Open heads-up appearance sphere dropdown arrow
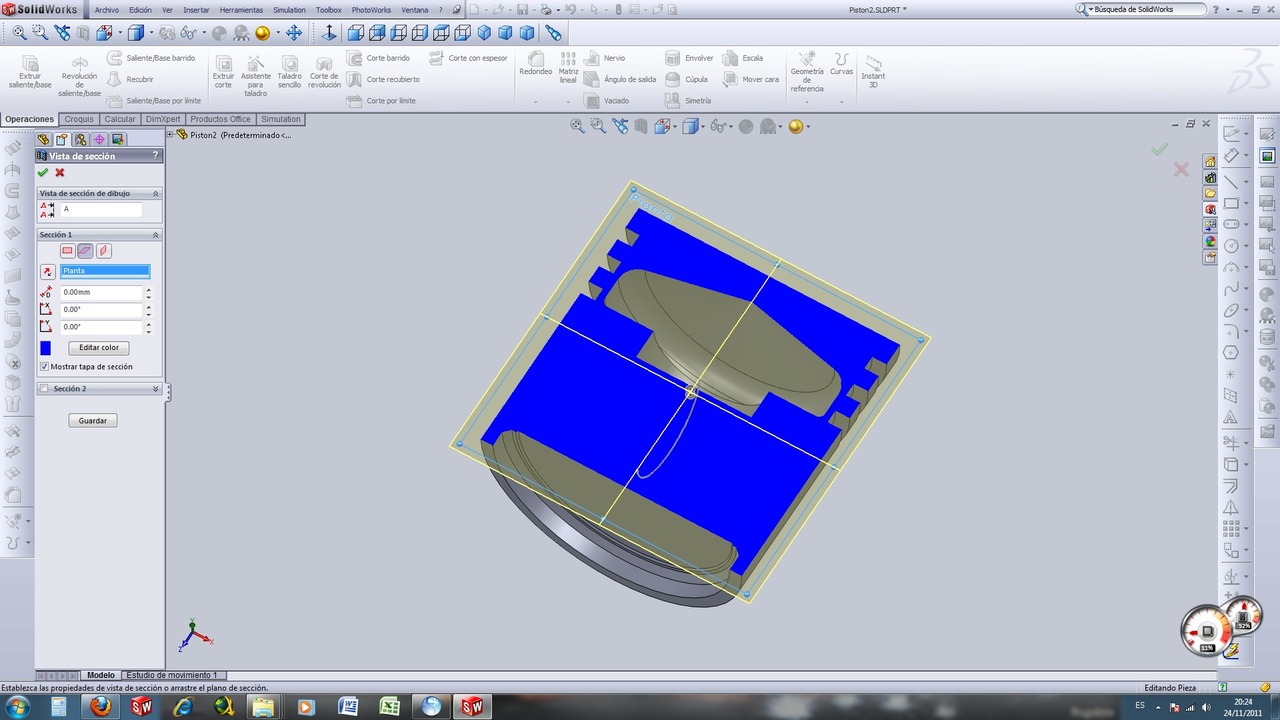Screen dimensions: 1280x720 [807, 127]
